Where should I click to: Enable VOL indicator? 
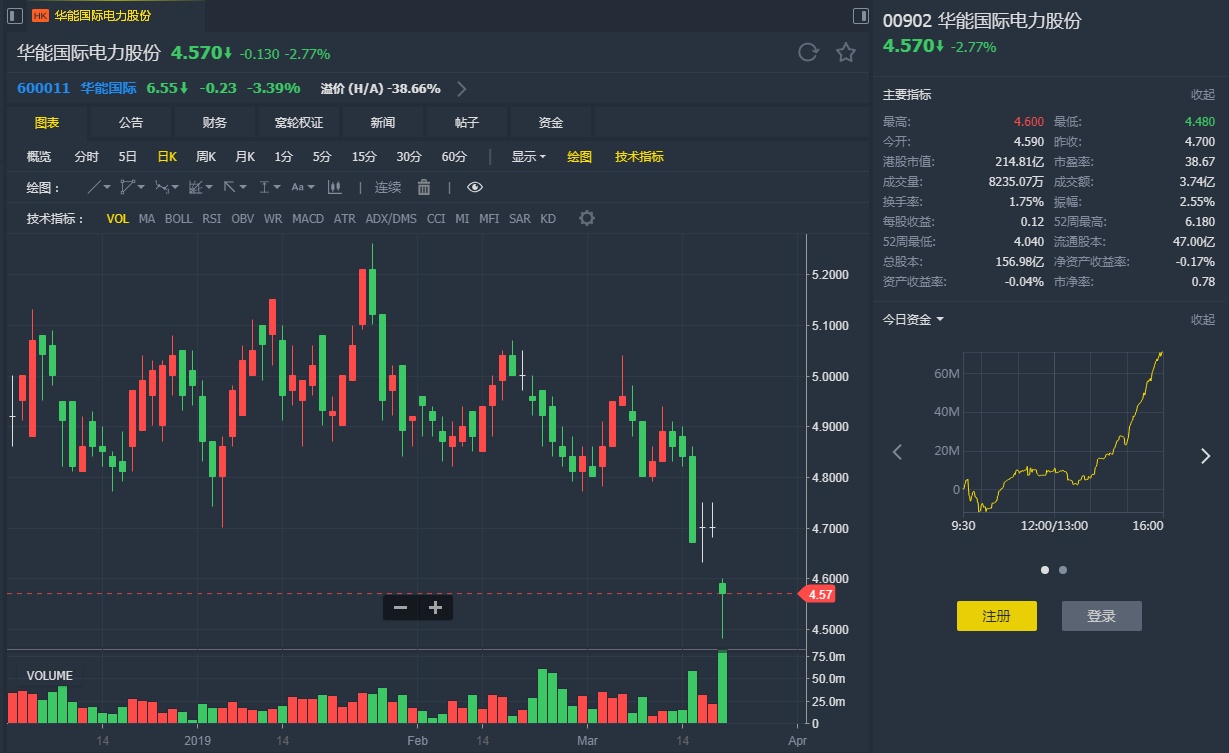point(118,218)
